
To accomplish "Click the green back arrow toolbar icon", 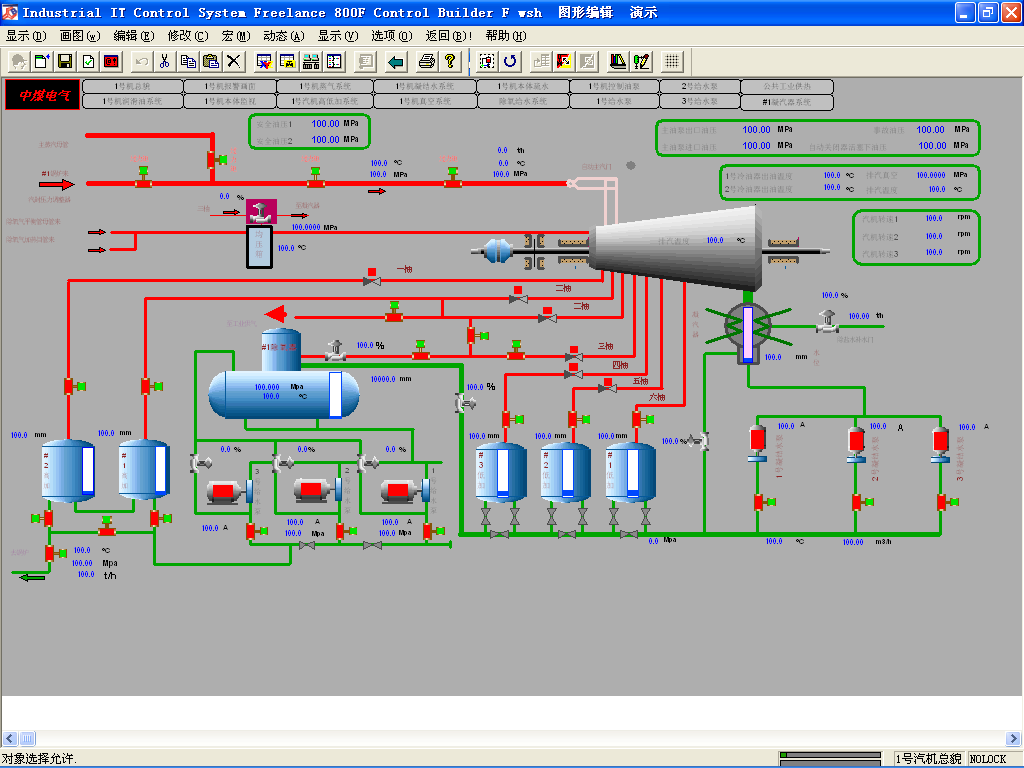I will coord(396,61).
